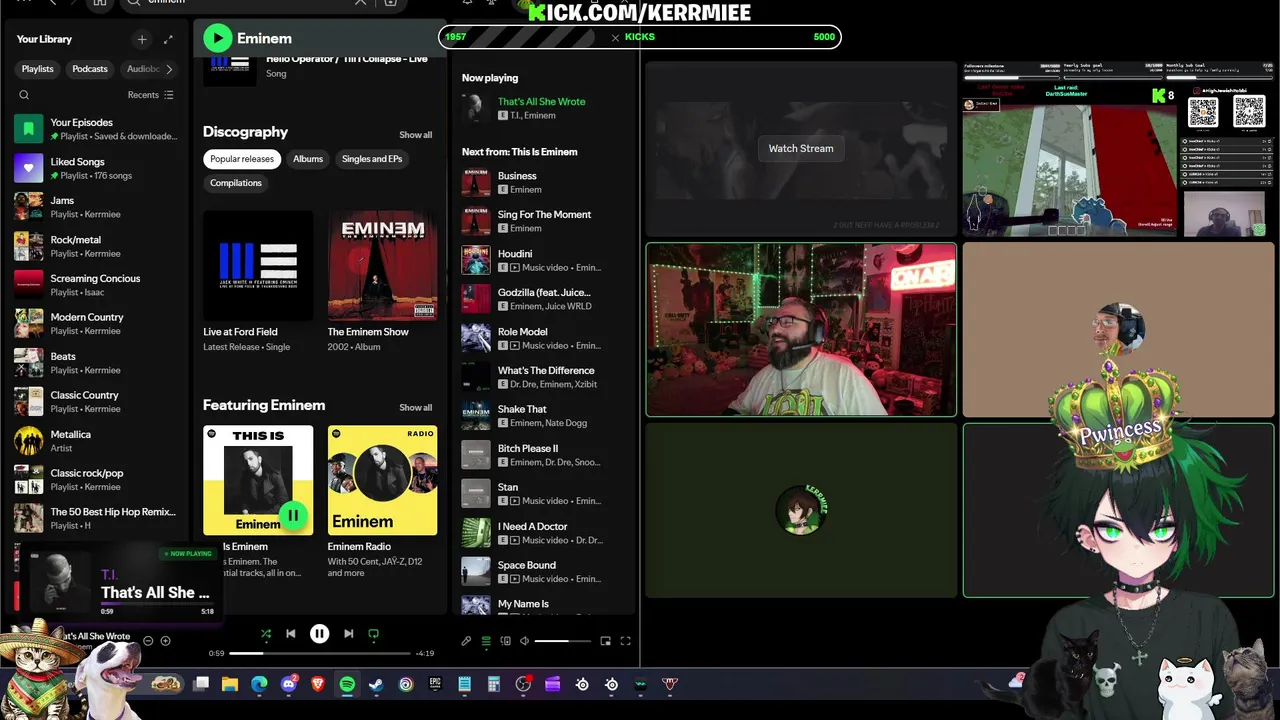Toggle the queue panel icon

point(486,641)
